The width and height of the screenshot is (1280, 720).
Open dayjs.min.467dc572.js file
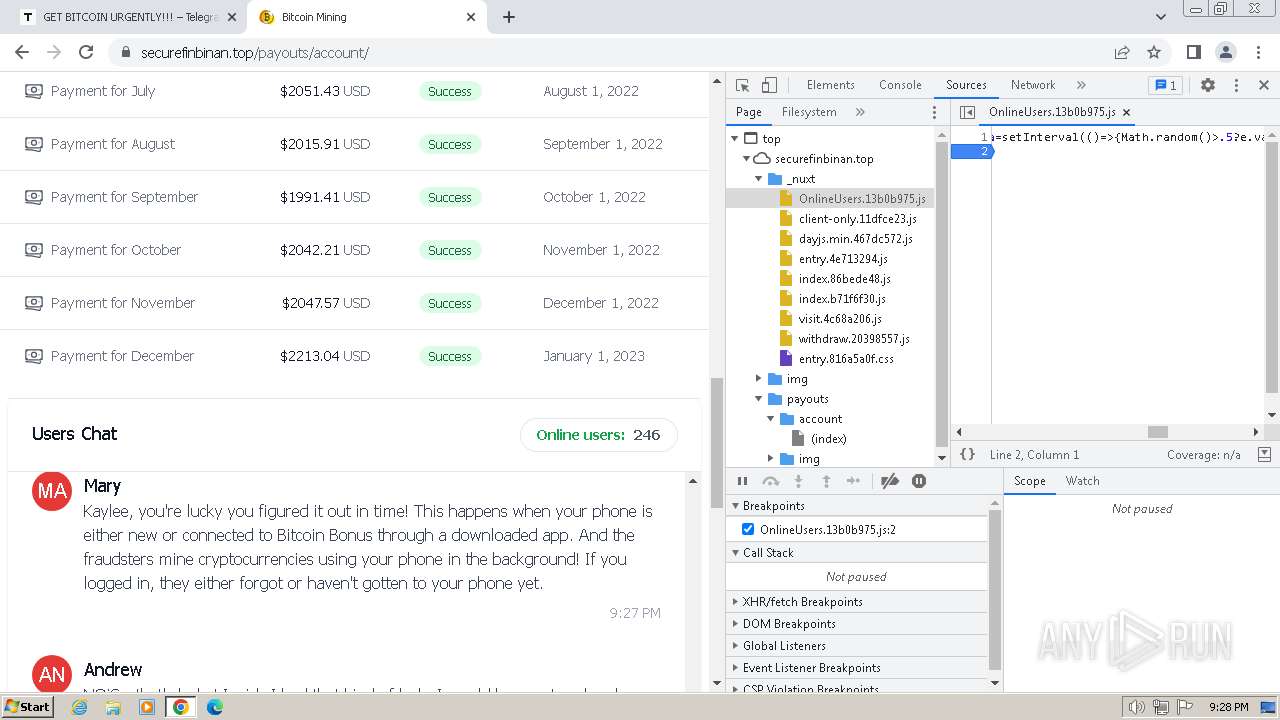(x=855, y=239)
